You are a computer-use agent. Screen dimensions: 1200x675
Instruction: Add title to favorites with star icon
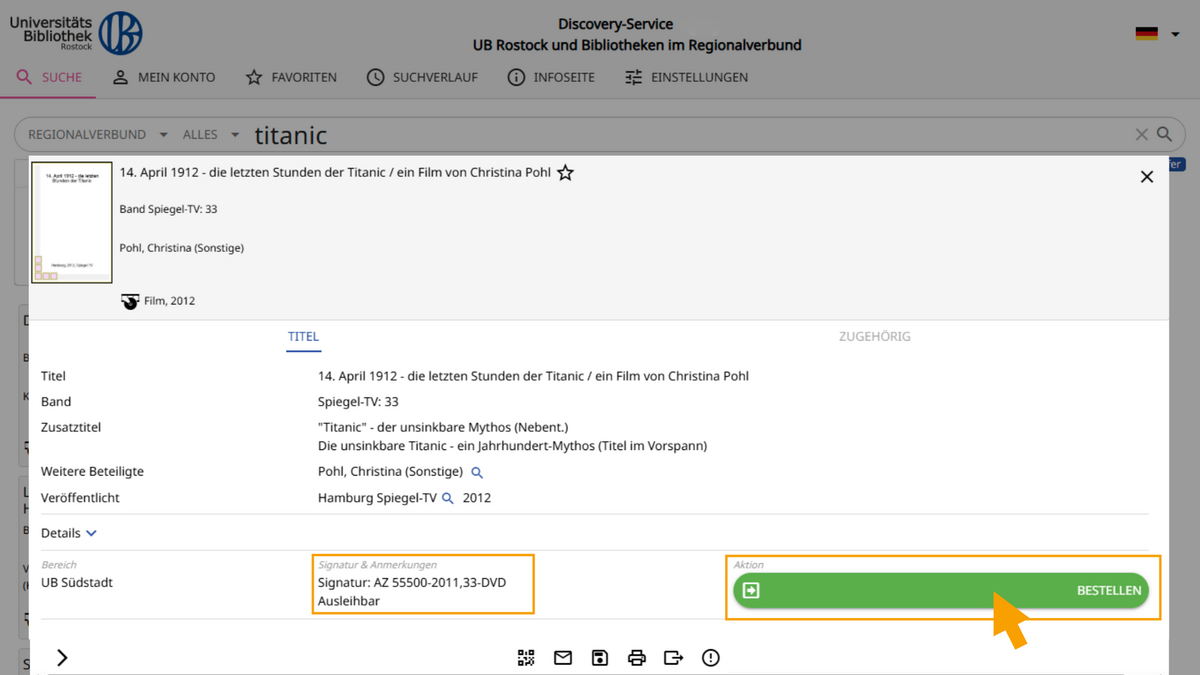(565, 173)
